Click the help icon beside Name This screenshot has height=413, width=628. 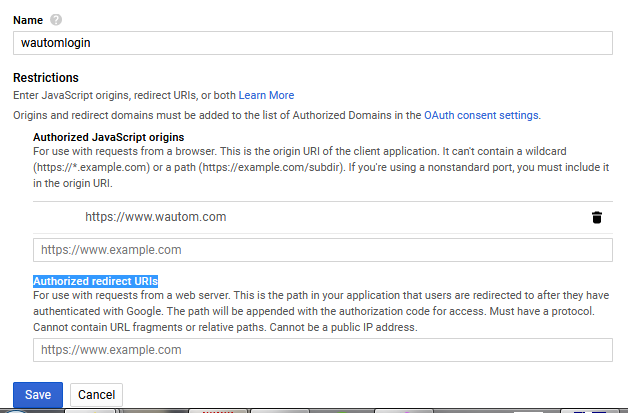coord(56,18)
